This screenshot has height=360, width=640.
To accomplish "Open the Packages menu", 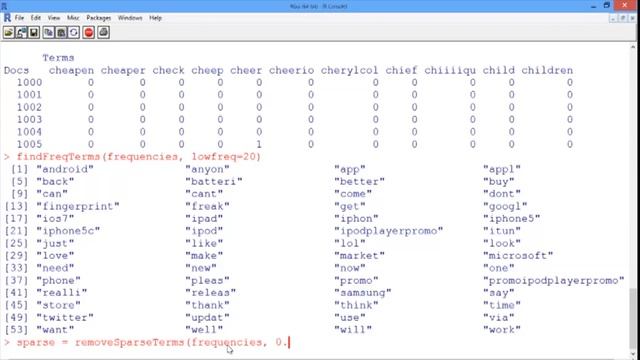I will point(98,18).
